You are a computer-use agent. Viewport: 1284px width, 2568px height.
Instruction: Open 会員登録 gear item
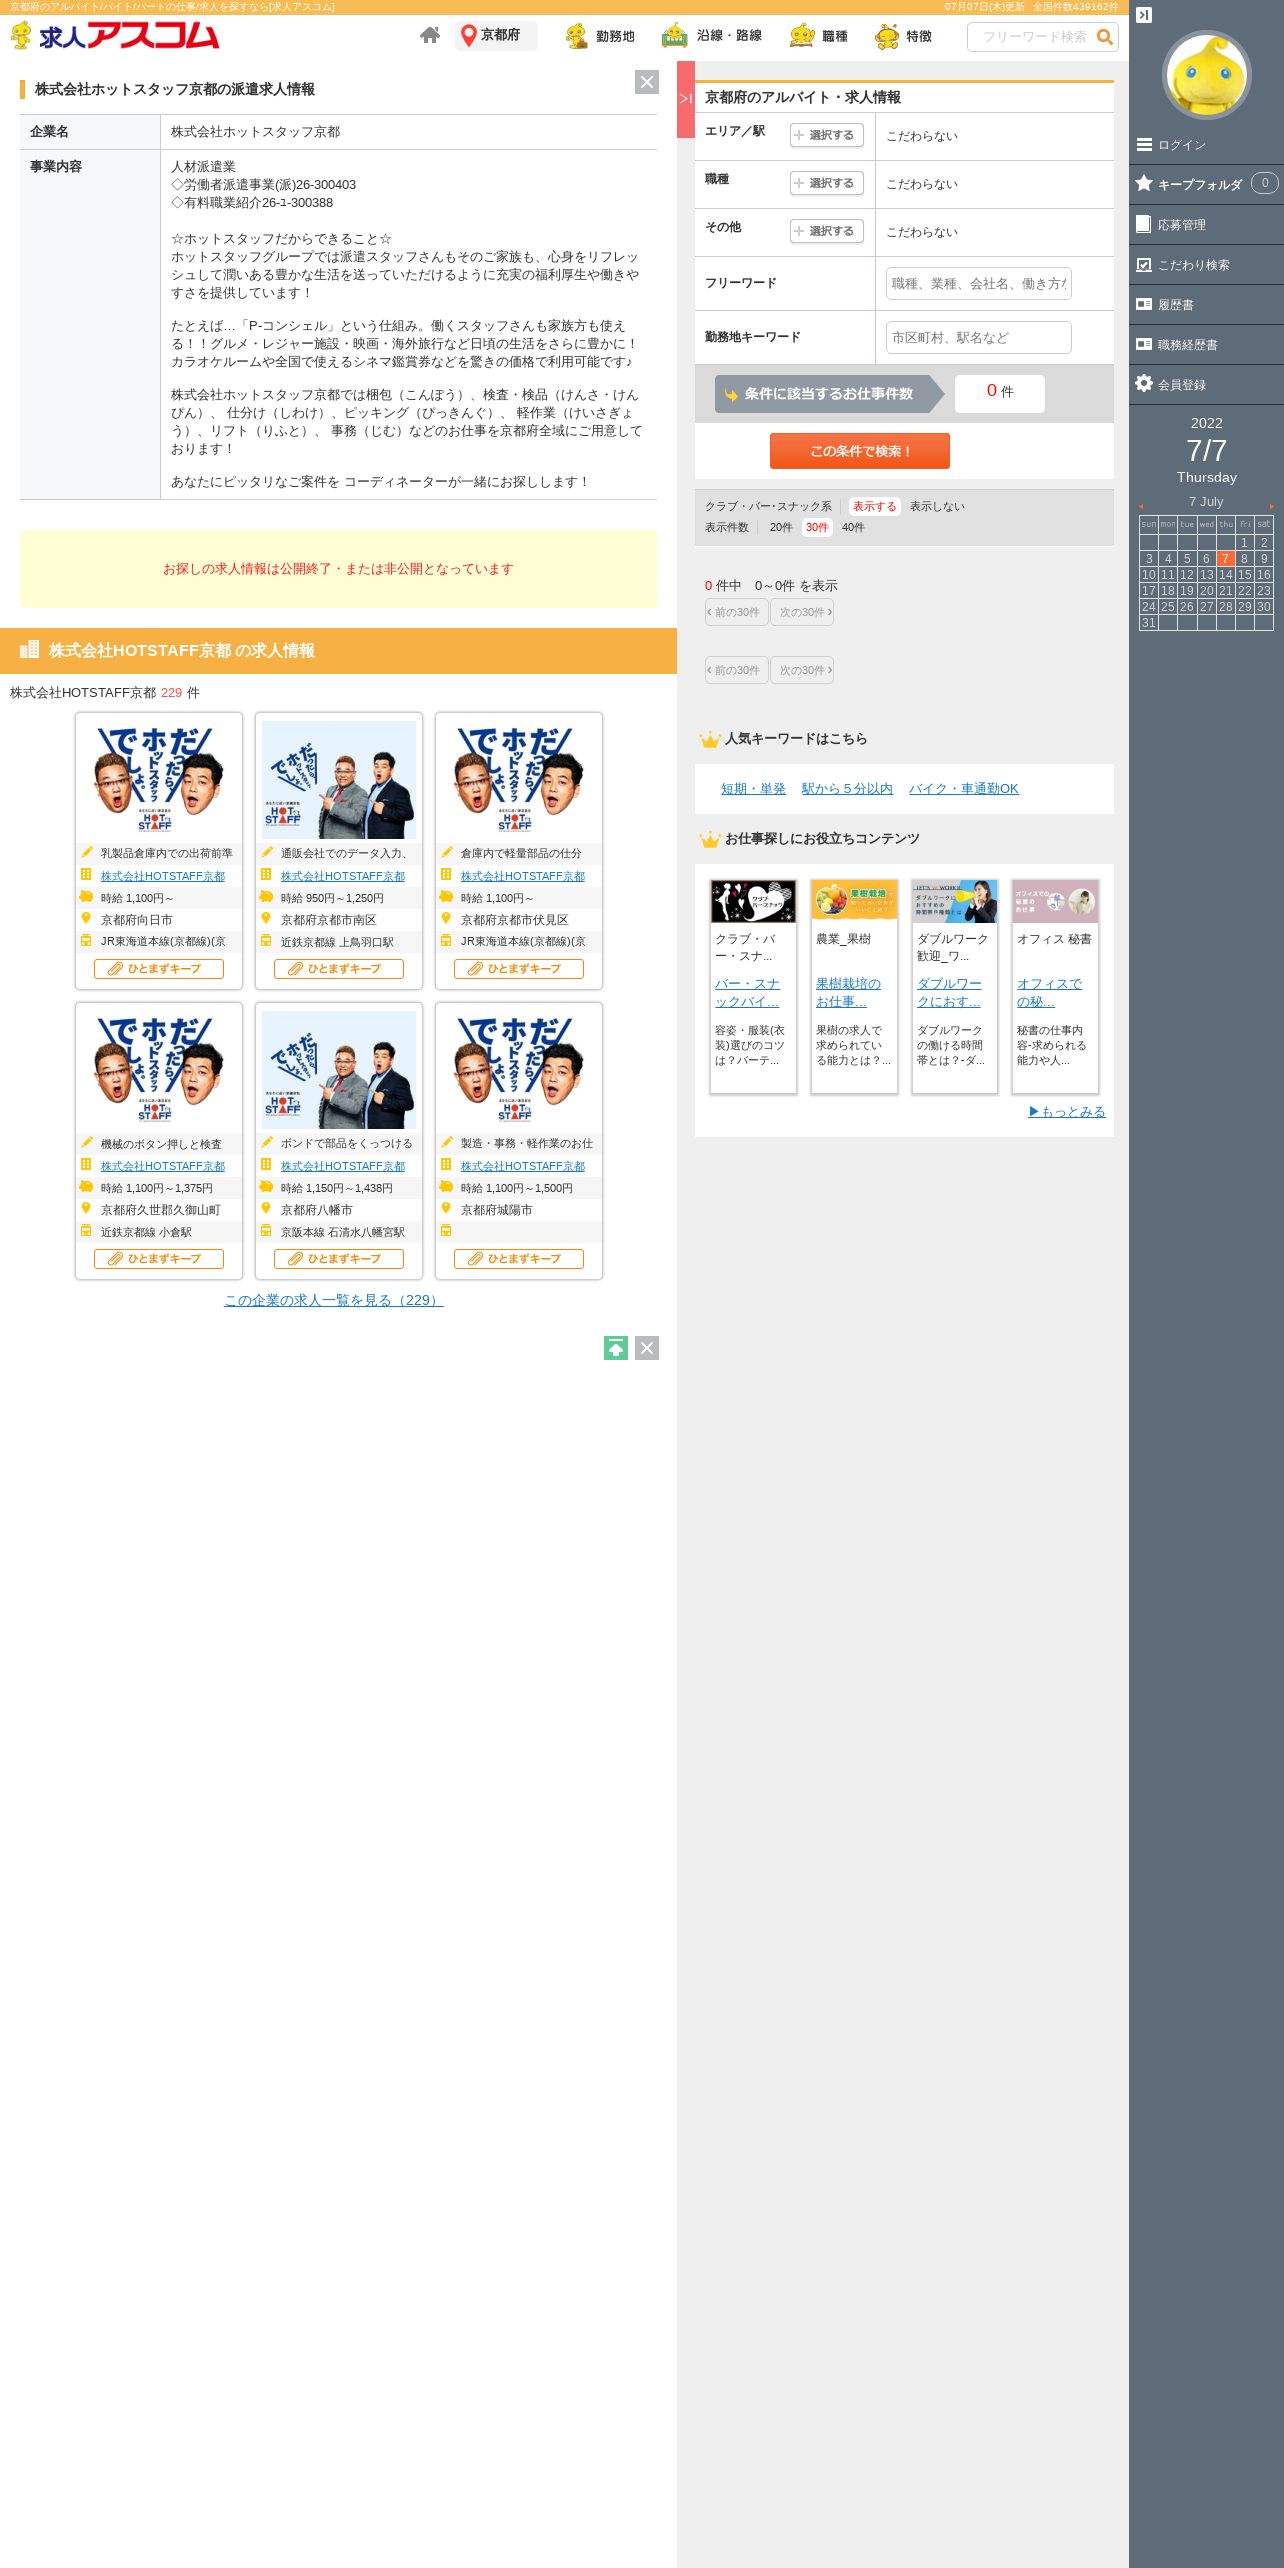[x=1206, y=385]
